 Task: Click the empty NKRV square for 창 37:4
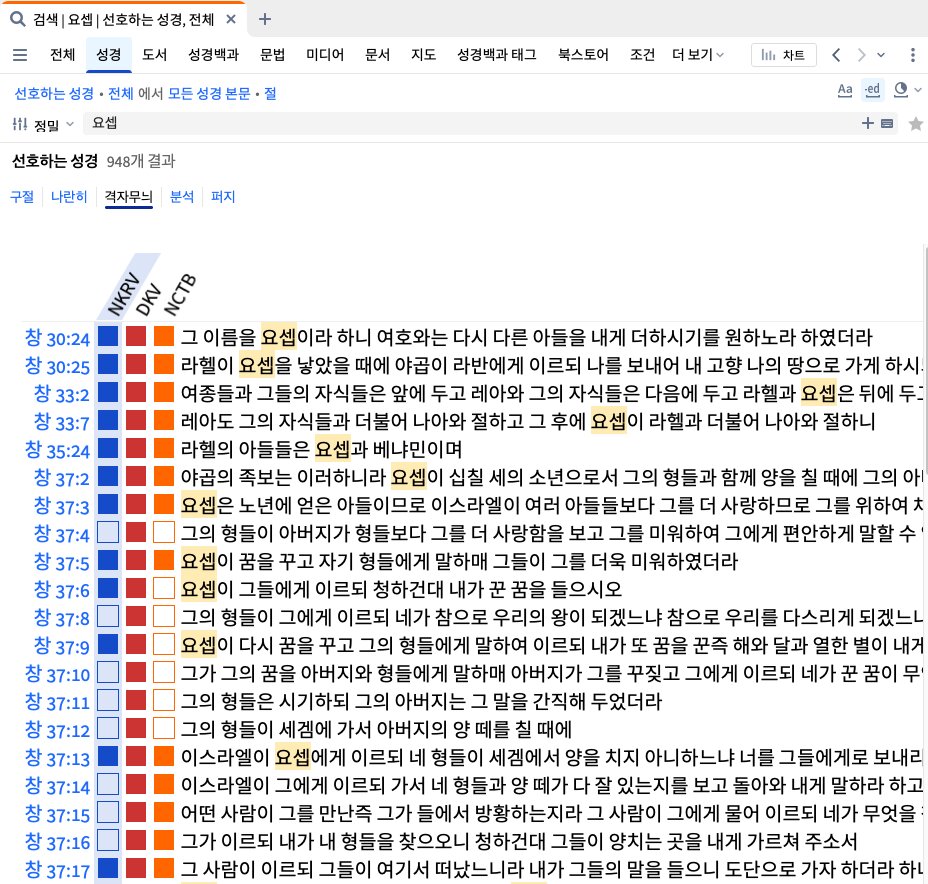108,532
